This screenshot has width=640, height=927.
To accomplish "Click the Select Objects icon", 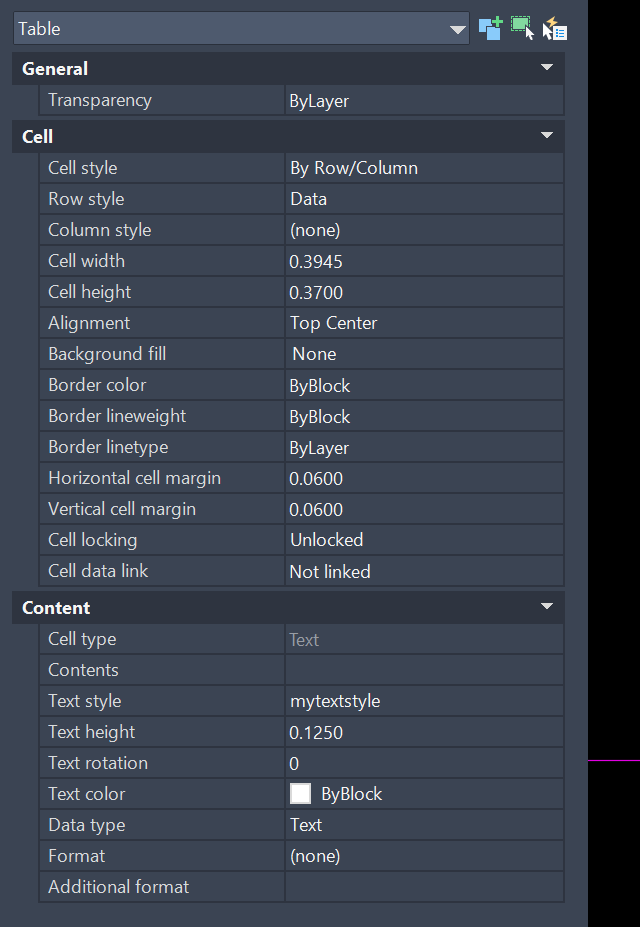I will 523,28.
